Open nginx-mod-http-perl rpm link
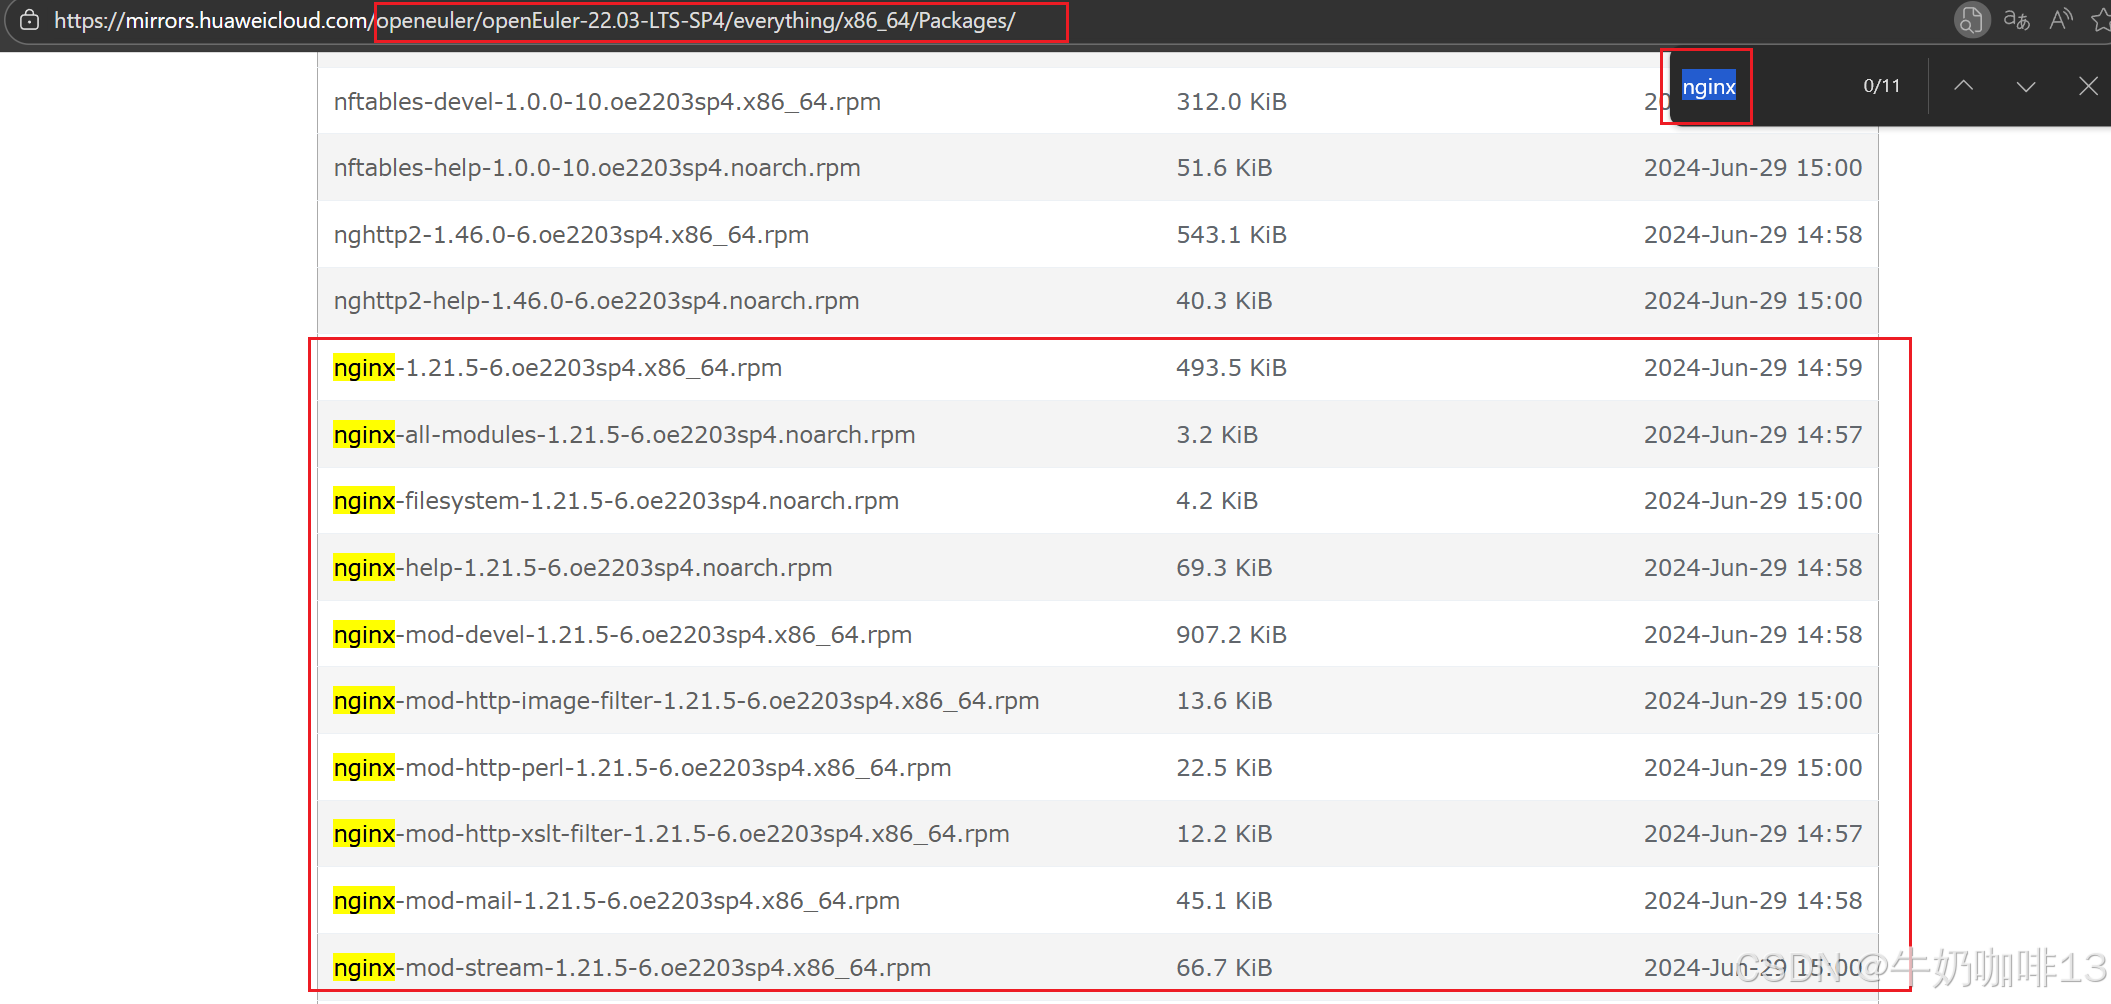Viewport: 2111px width, 1004px height. (x=642, y=768)
